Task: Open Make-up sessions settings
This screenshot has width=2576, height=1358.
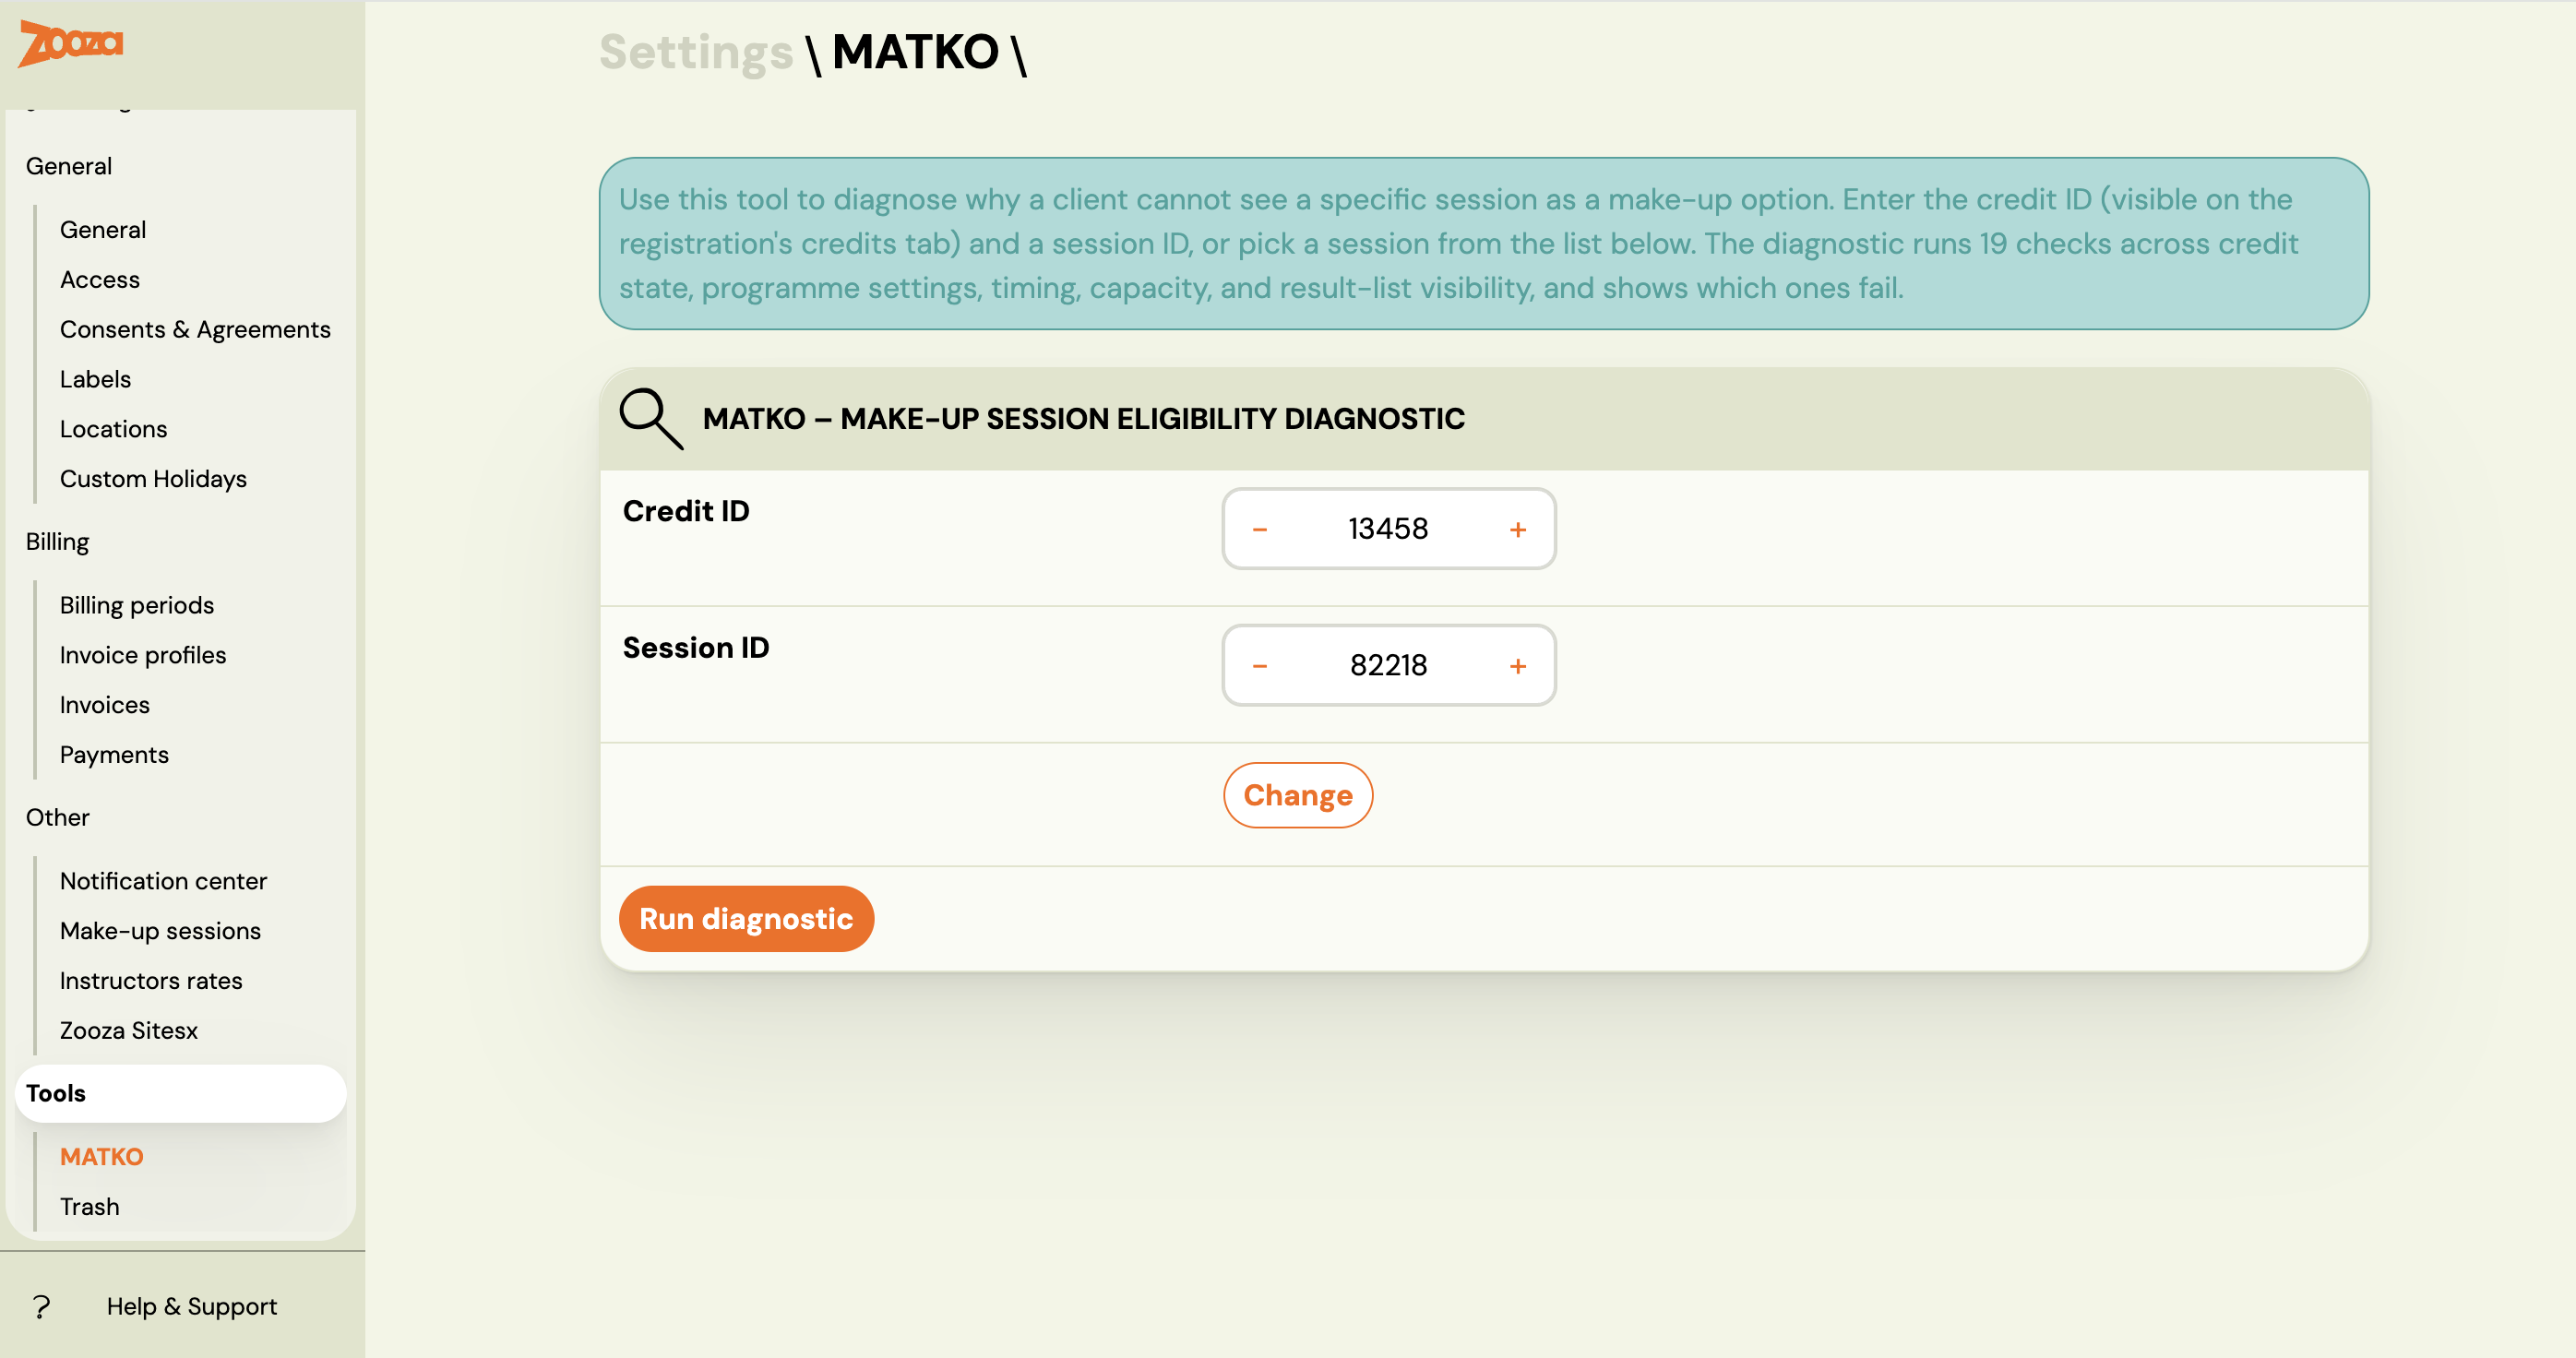Action: [x=160, y=930]
